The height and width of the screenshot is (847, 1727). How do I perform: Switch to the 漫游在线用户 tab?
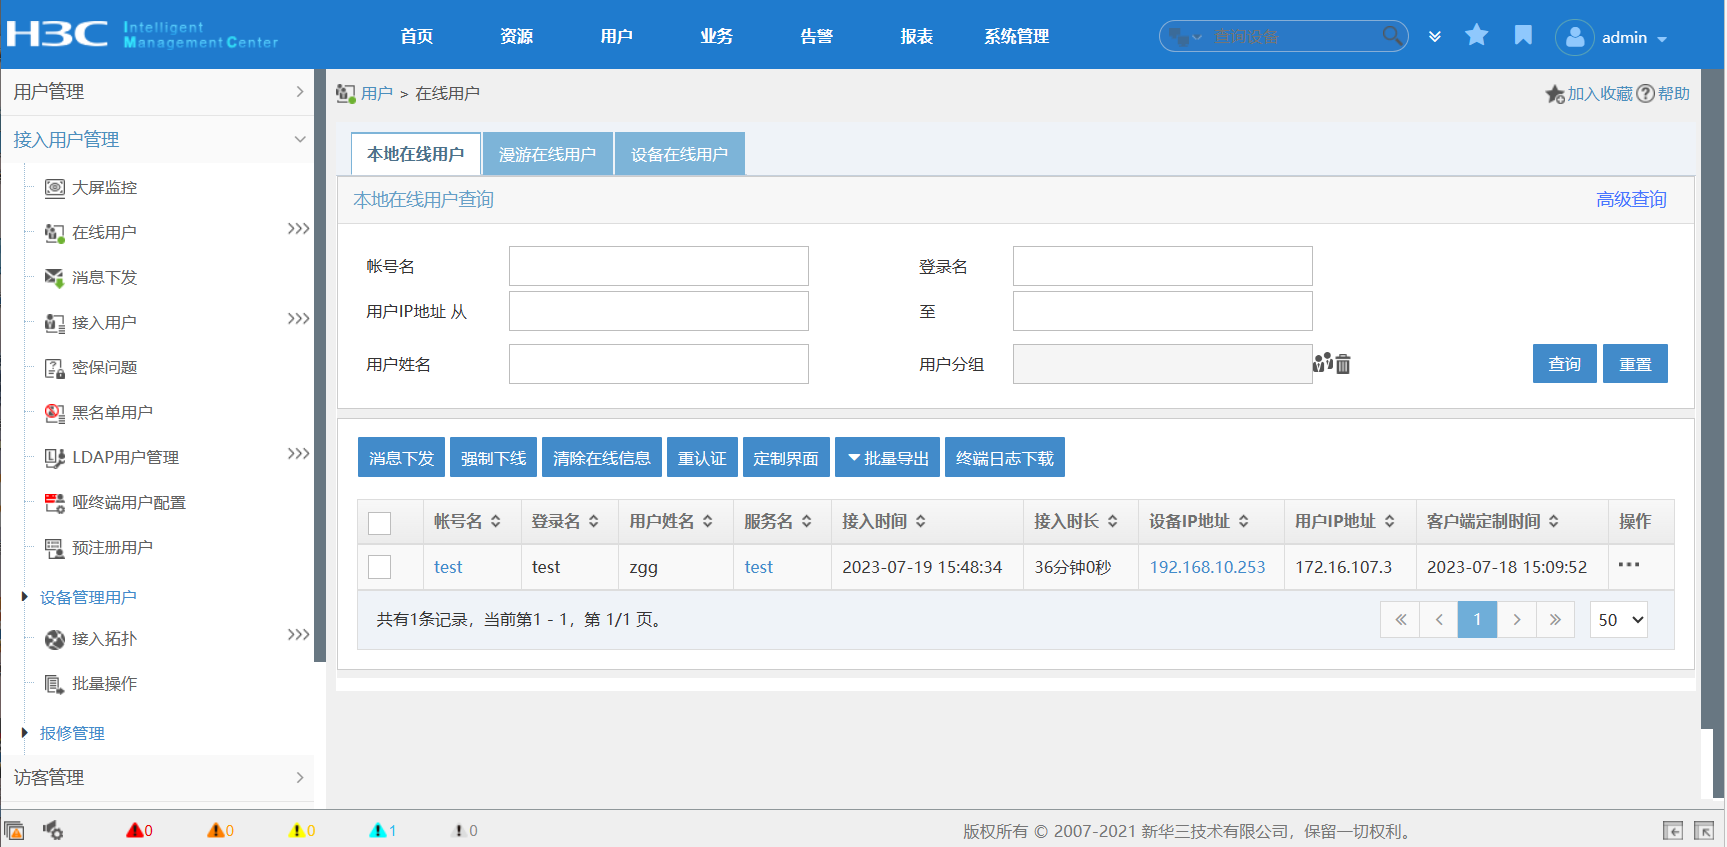547,155
